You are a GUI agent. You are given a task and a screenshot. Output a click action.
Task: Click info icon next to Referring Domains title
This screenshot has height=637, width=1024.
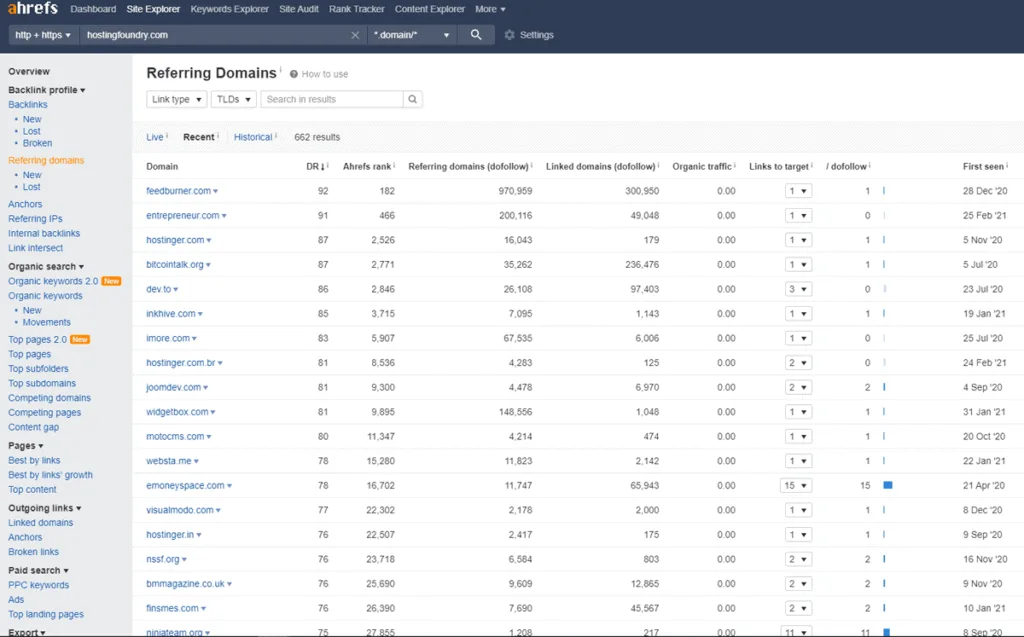281,69
